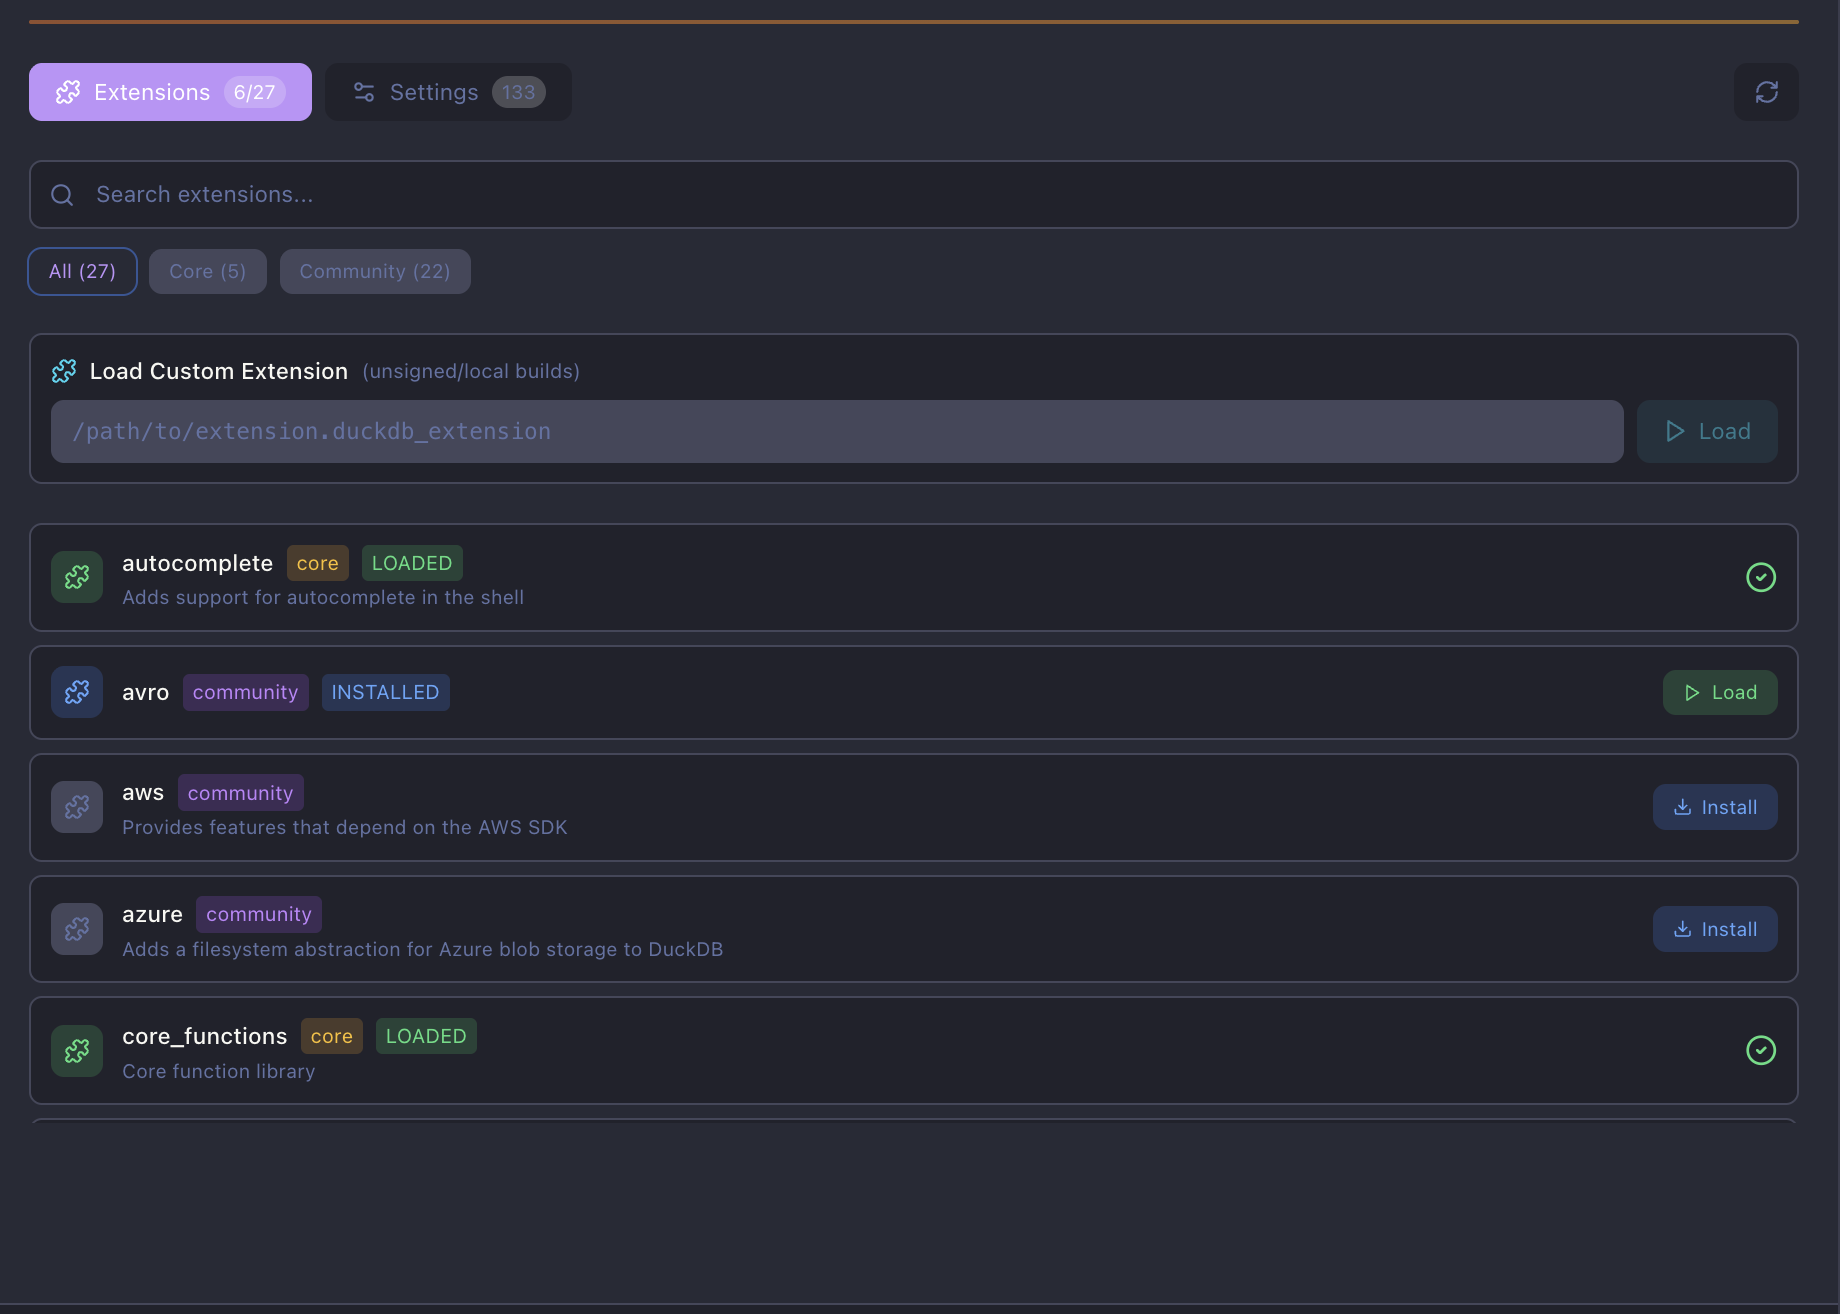The image size is (1840, 1314).
Task: Click the azure extension's puzzle icon
Action: pos(76,928)
